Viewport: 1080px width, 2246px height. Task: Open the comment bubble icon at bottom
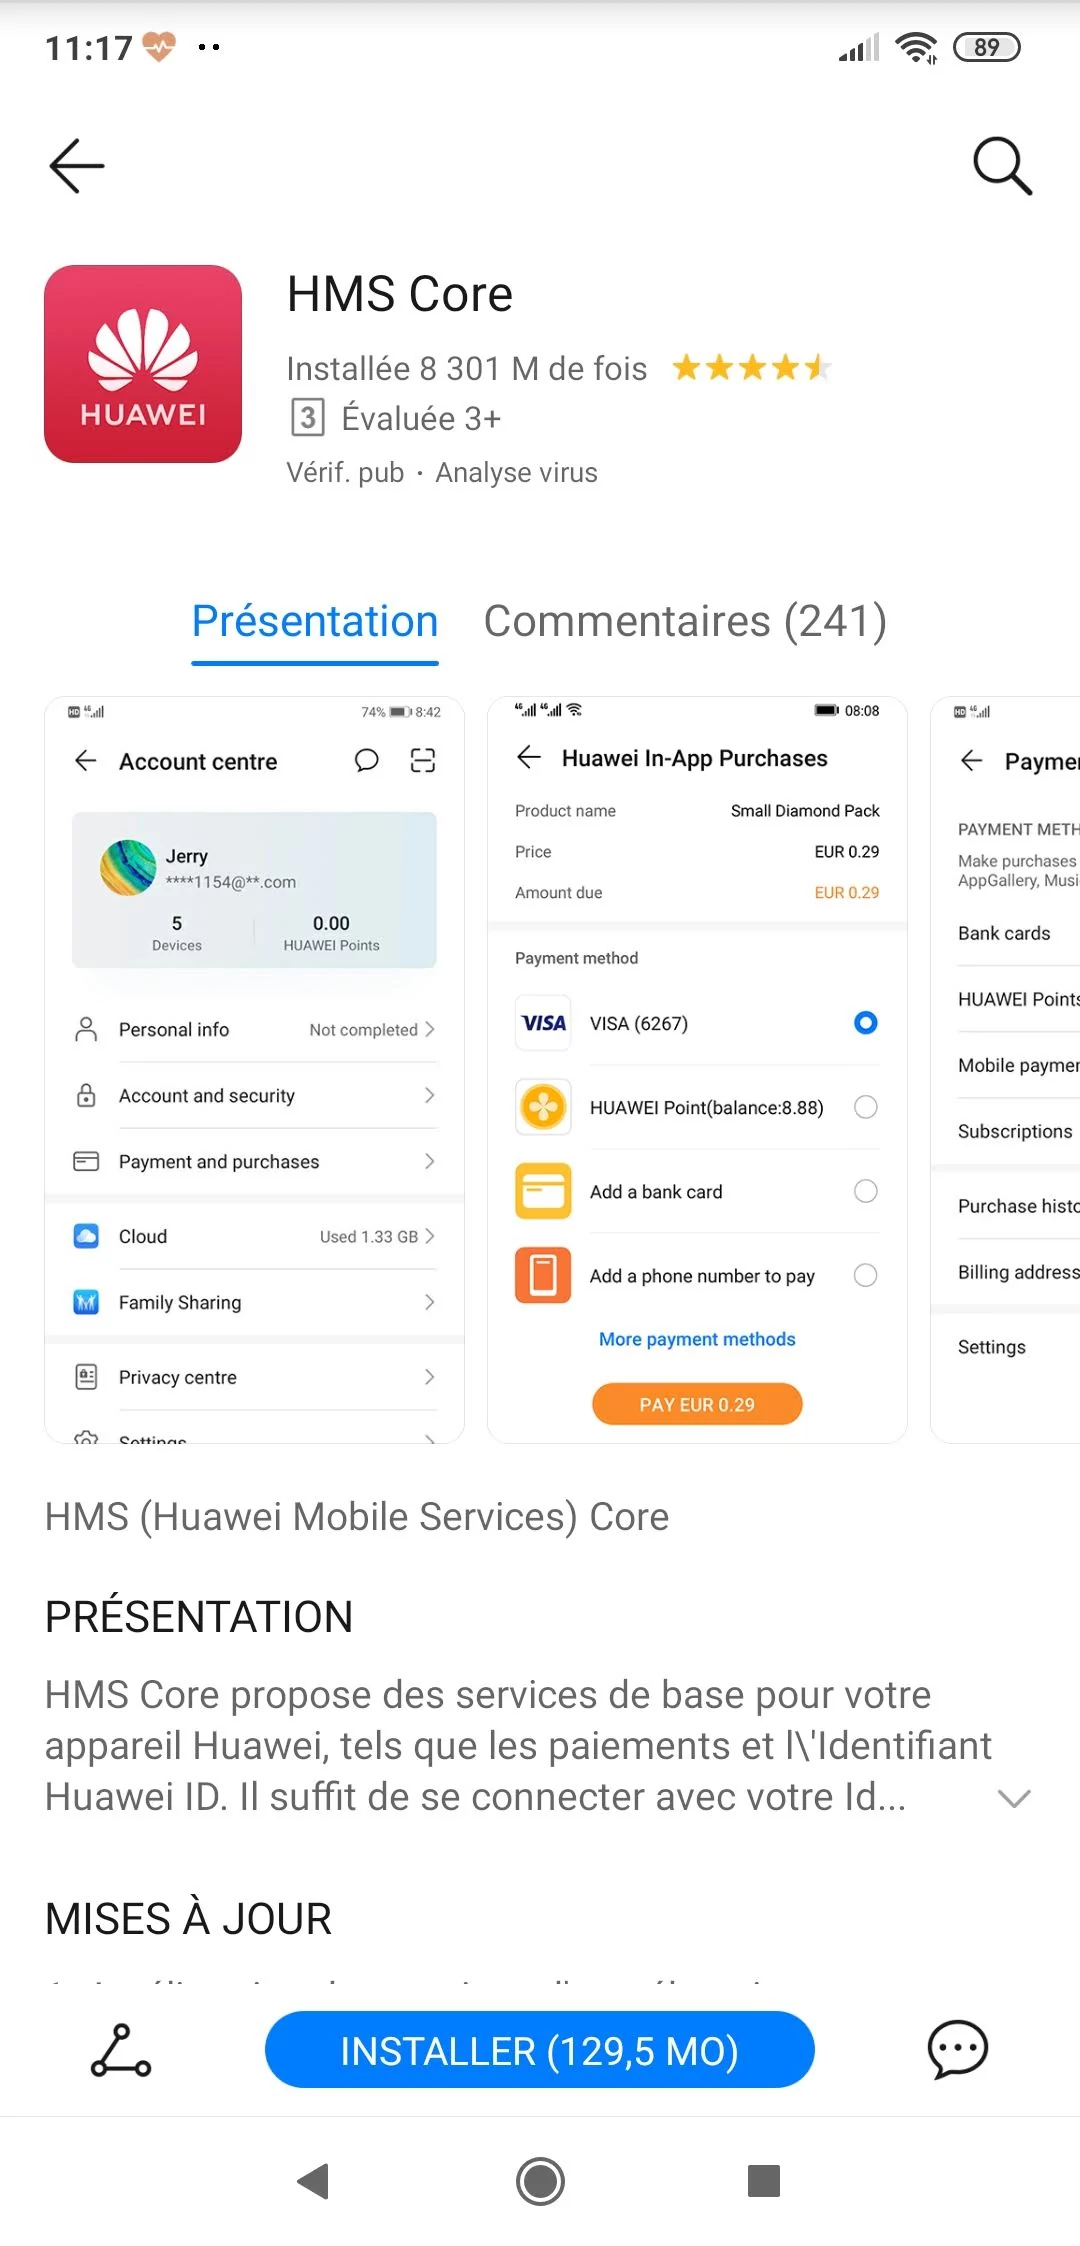[x=958, y=2049]
